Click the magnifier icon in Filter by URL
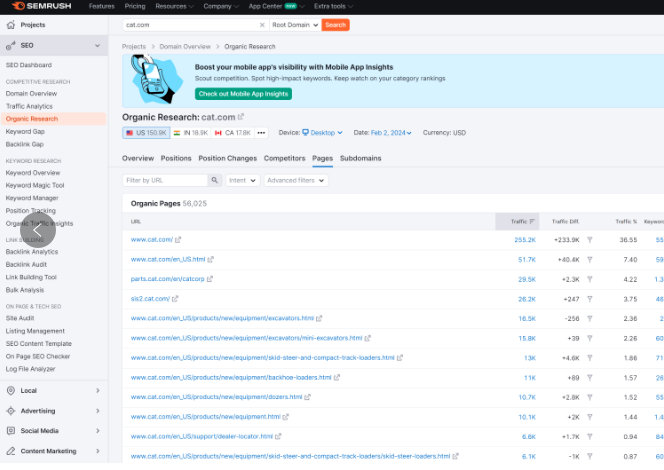 pyautogui.click(x=215, y=181)
